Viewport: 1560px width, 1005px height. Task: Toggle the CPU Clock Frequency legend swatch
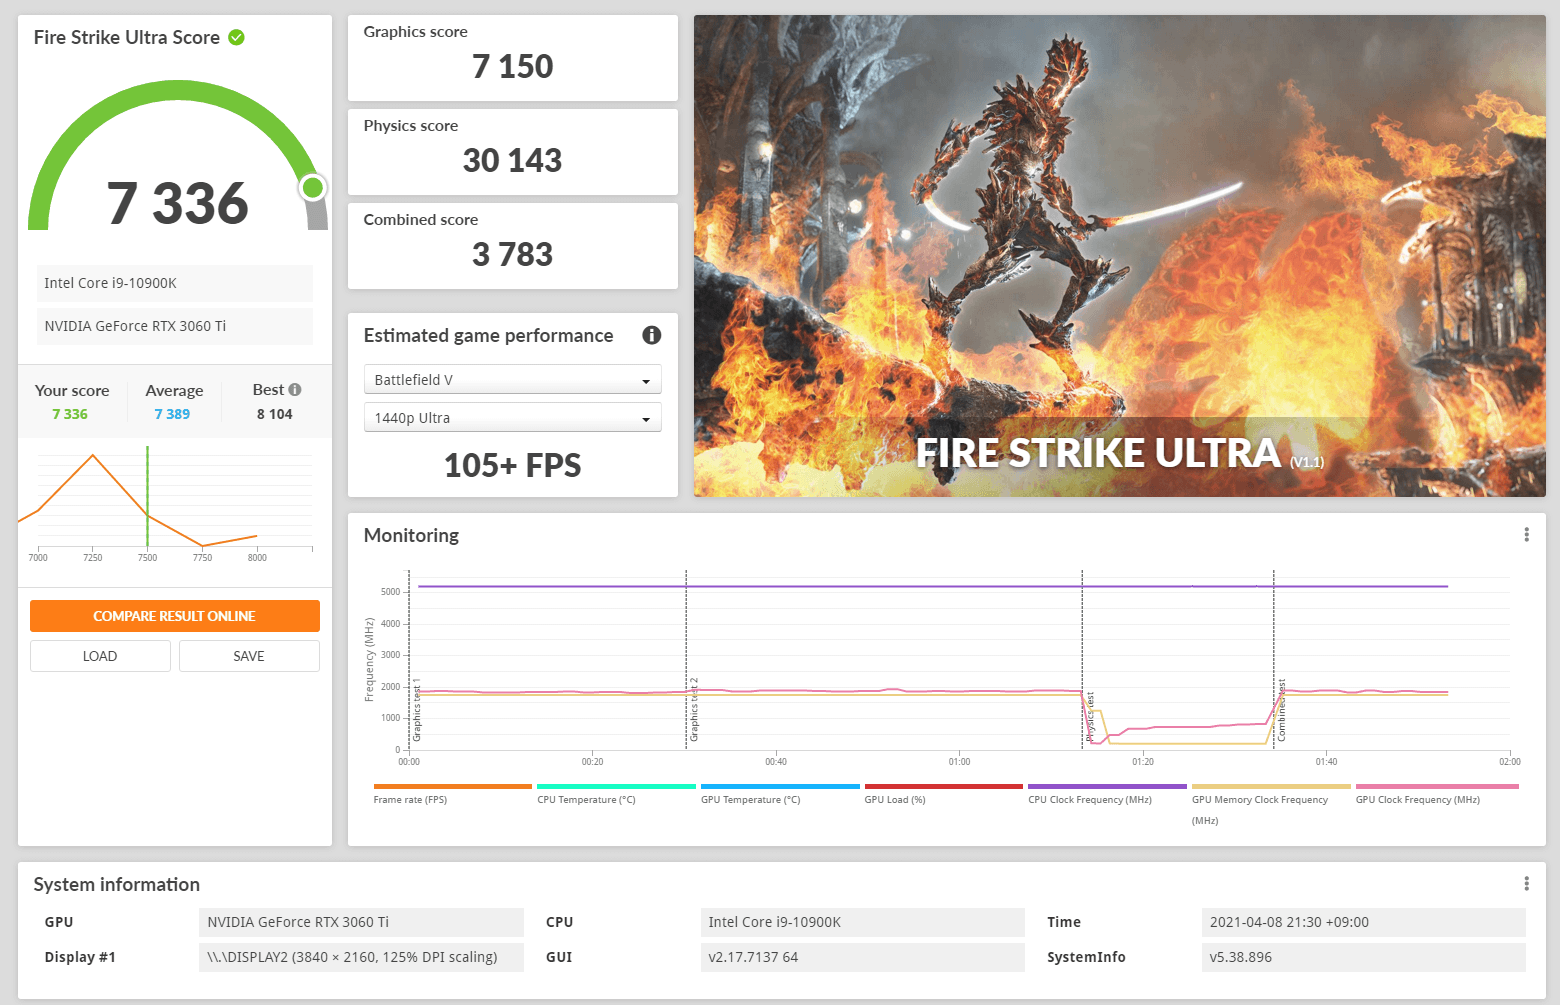[1107, 787]
